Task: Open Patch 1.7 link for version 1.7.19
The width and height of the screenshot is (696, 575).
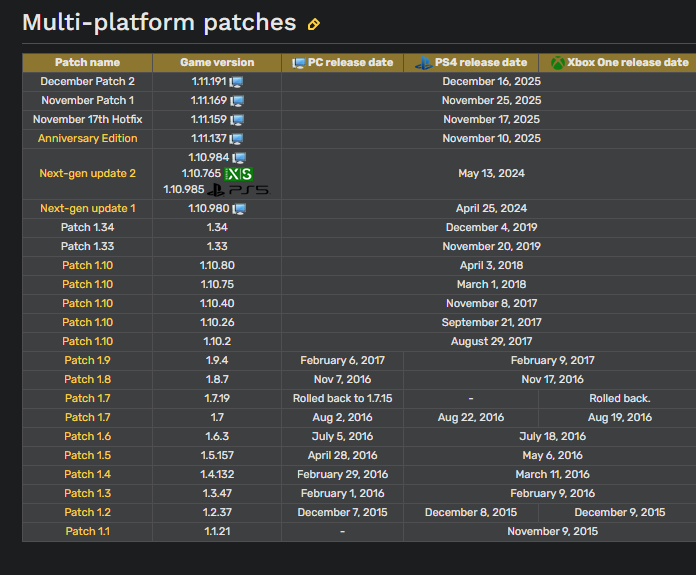Action: [87, 399]
